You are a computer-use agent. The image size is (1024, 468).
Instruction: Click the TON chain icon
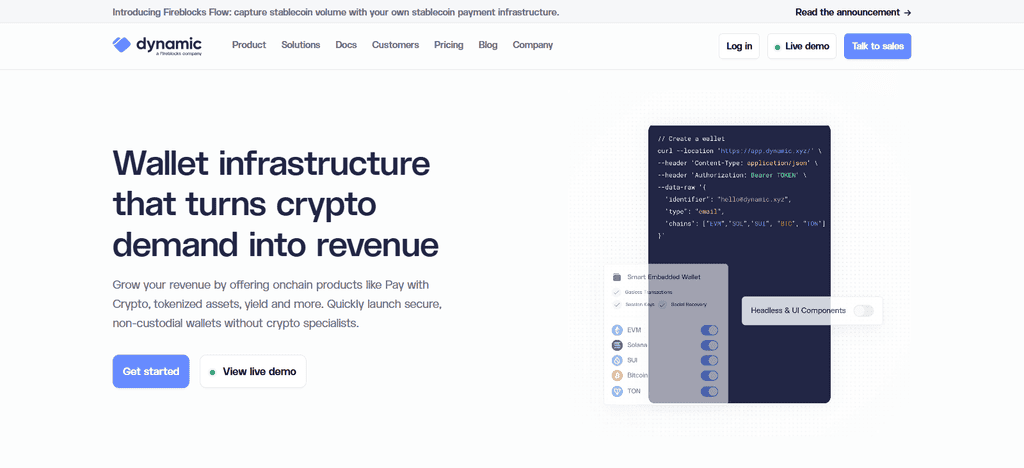tap(617, 392)
